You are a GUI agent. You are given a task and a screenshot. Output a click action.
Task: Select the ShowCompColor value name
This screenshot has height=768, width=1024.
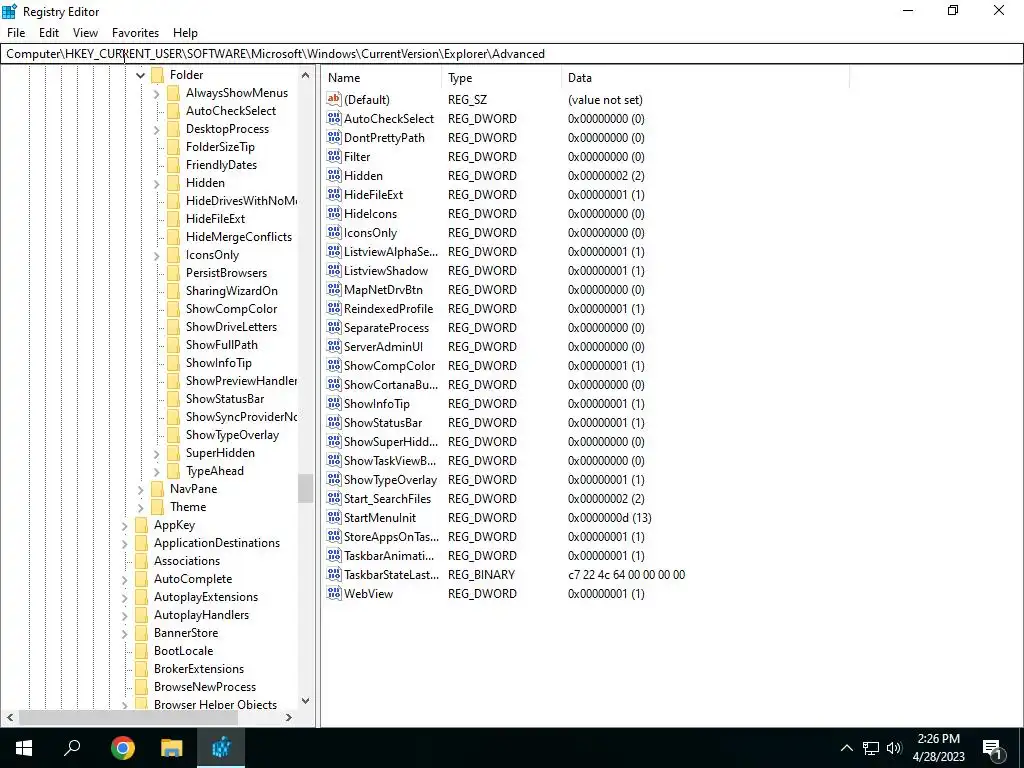coord(389,366)
